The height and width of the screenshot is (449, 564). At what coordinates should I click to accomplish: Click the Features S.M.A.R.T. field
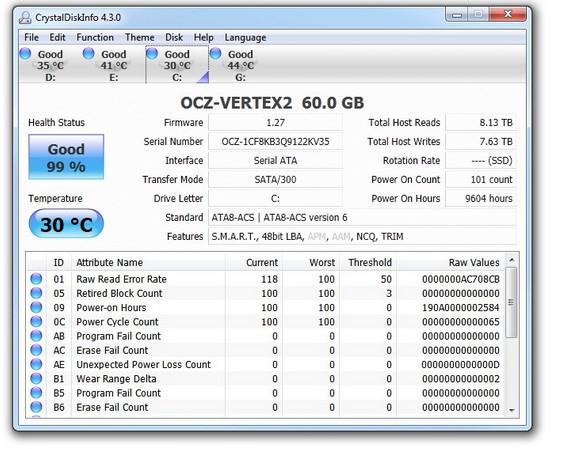(x=363, y=237)
